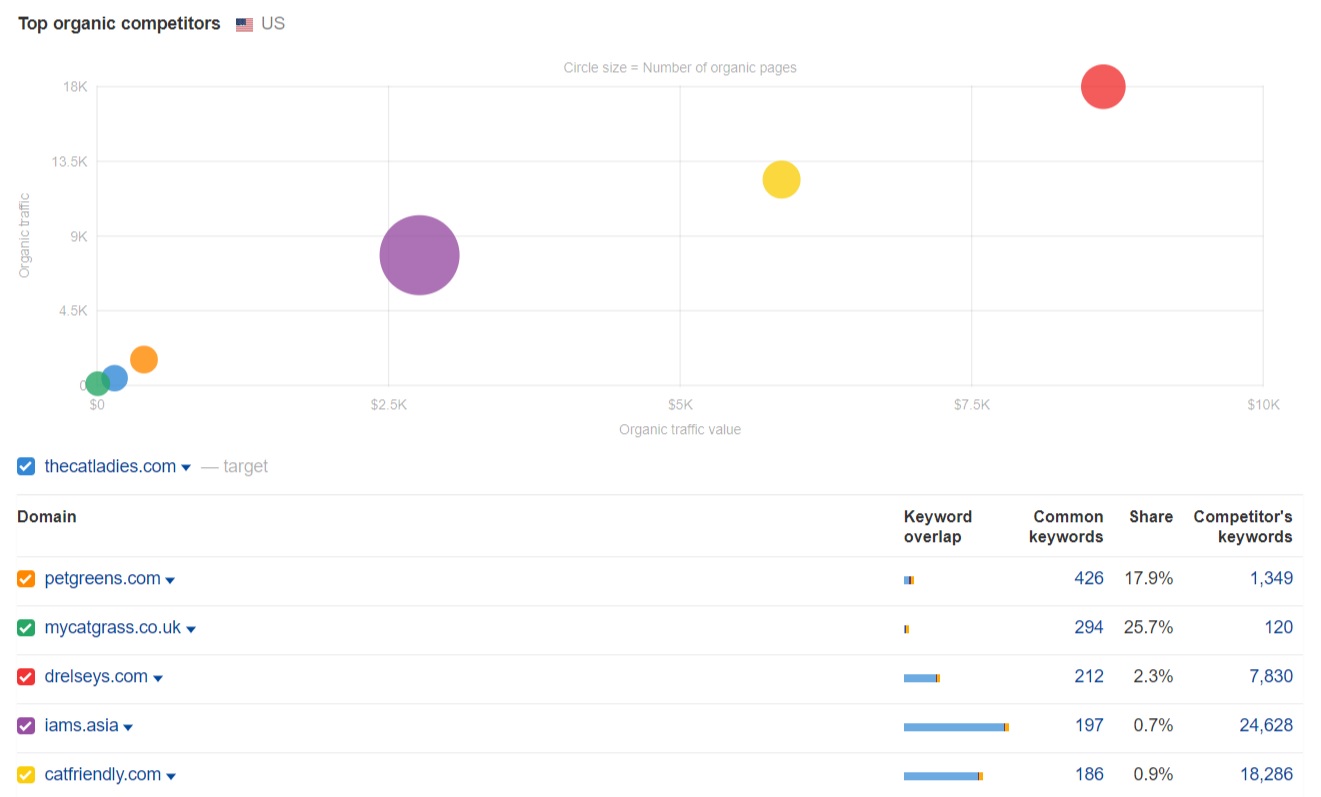Screen dimensions: 1321x797
Task: Untick the purple iams.asia checkbox
Action: tap(26, 726)
